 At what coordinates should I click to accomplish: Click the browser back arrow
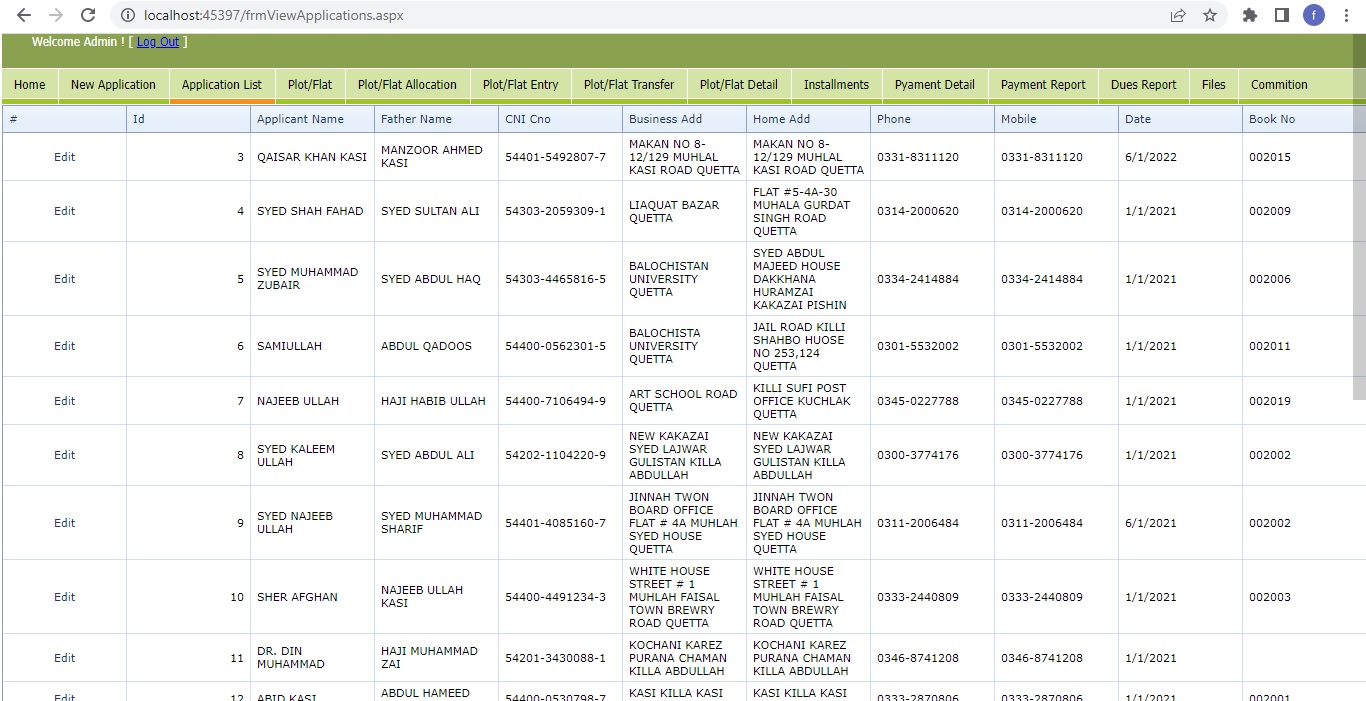pyautogui.click(x=24, y=15)
